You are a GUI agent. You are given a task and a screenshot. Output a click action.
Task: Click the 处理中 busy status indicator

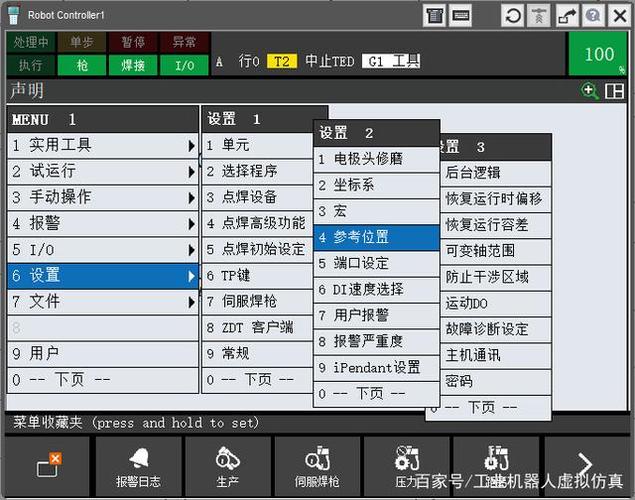[x=31, y=42]
